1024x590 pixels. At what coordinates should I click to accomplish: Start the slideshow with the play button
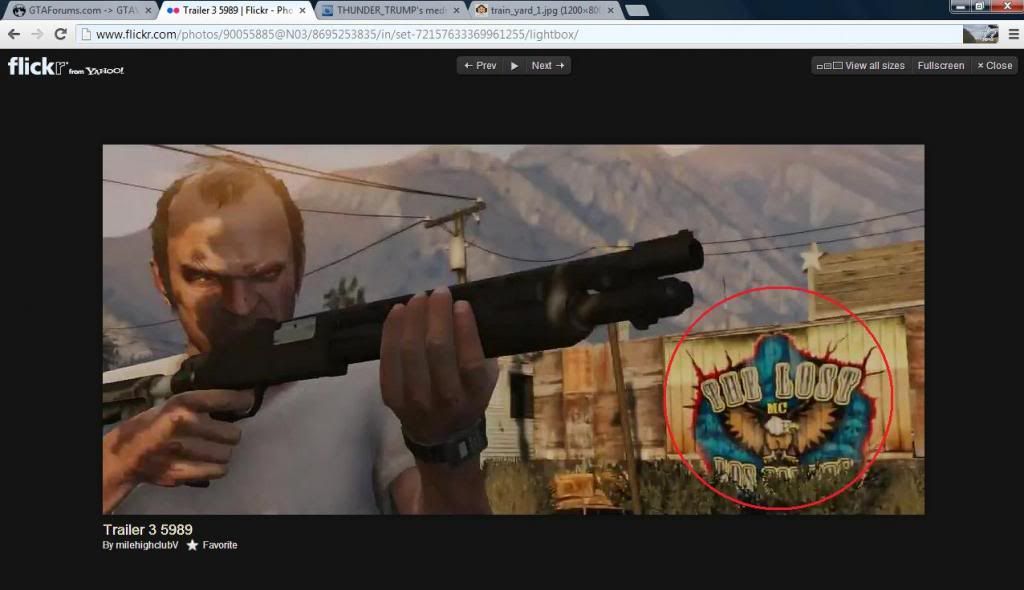click(x=514, y=66)
